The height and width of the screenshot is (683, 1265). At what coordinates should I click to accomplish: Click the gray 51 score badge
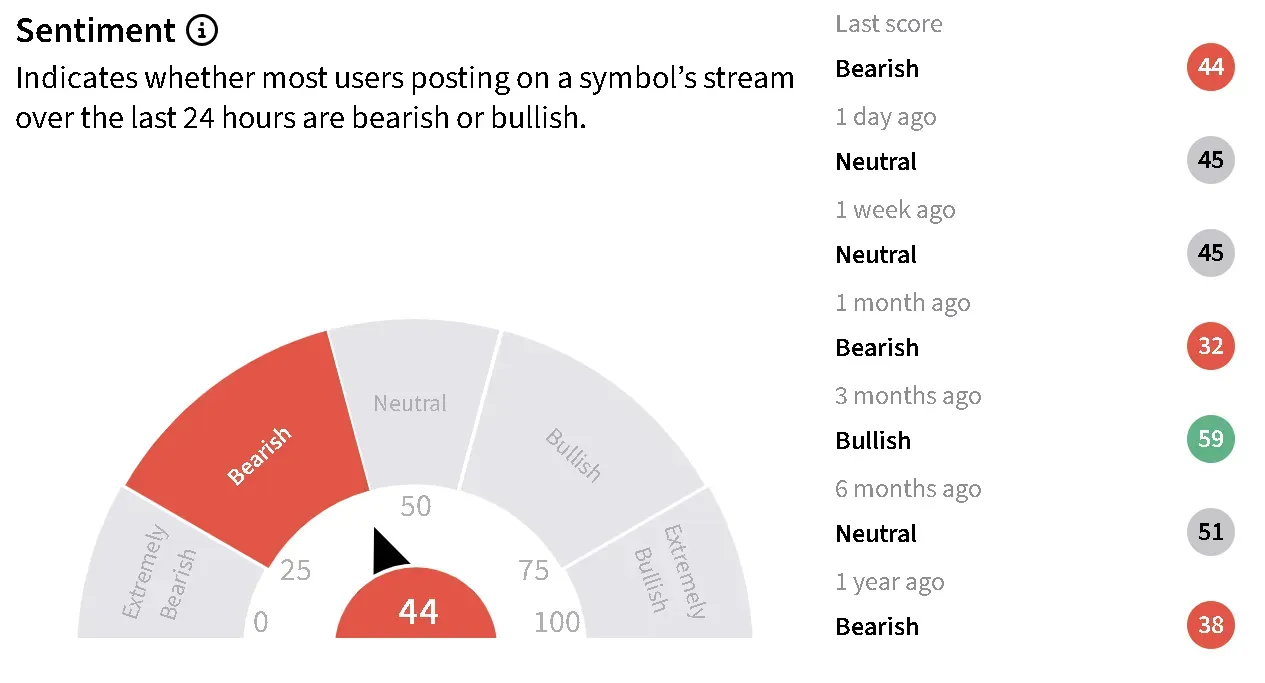tap(1211, 532)
